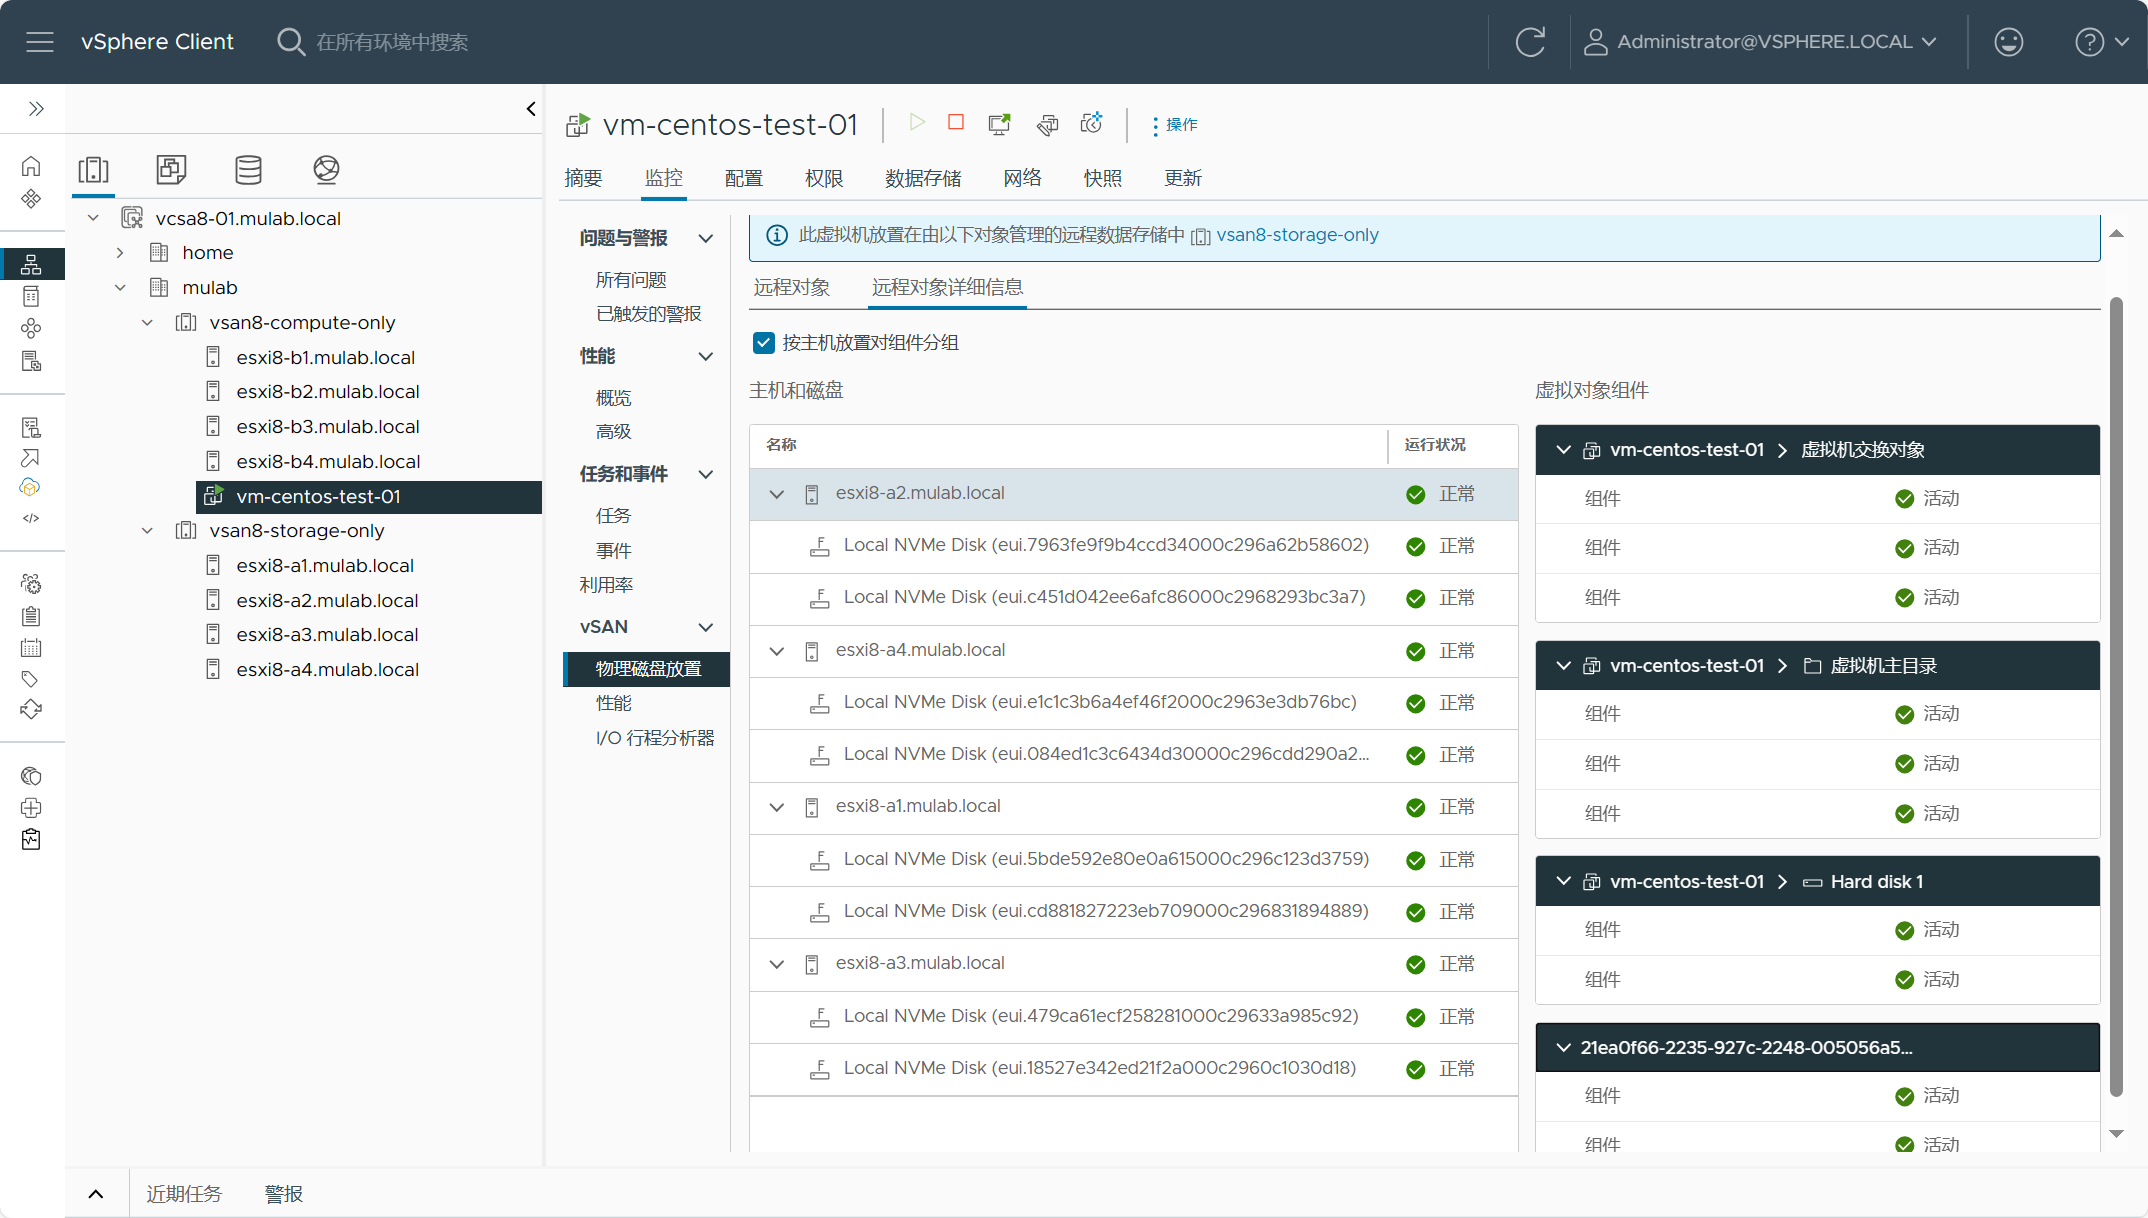Open Tasks clipboard icon in the sidebar
This screenshot has height=1218, width=2148.
(x=31, y=616)
